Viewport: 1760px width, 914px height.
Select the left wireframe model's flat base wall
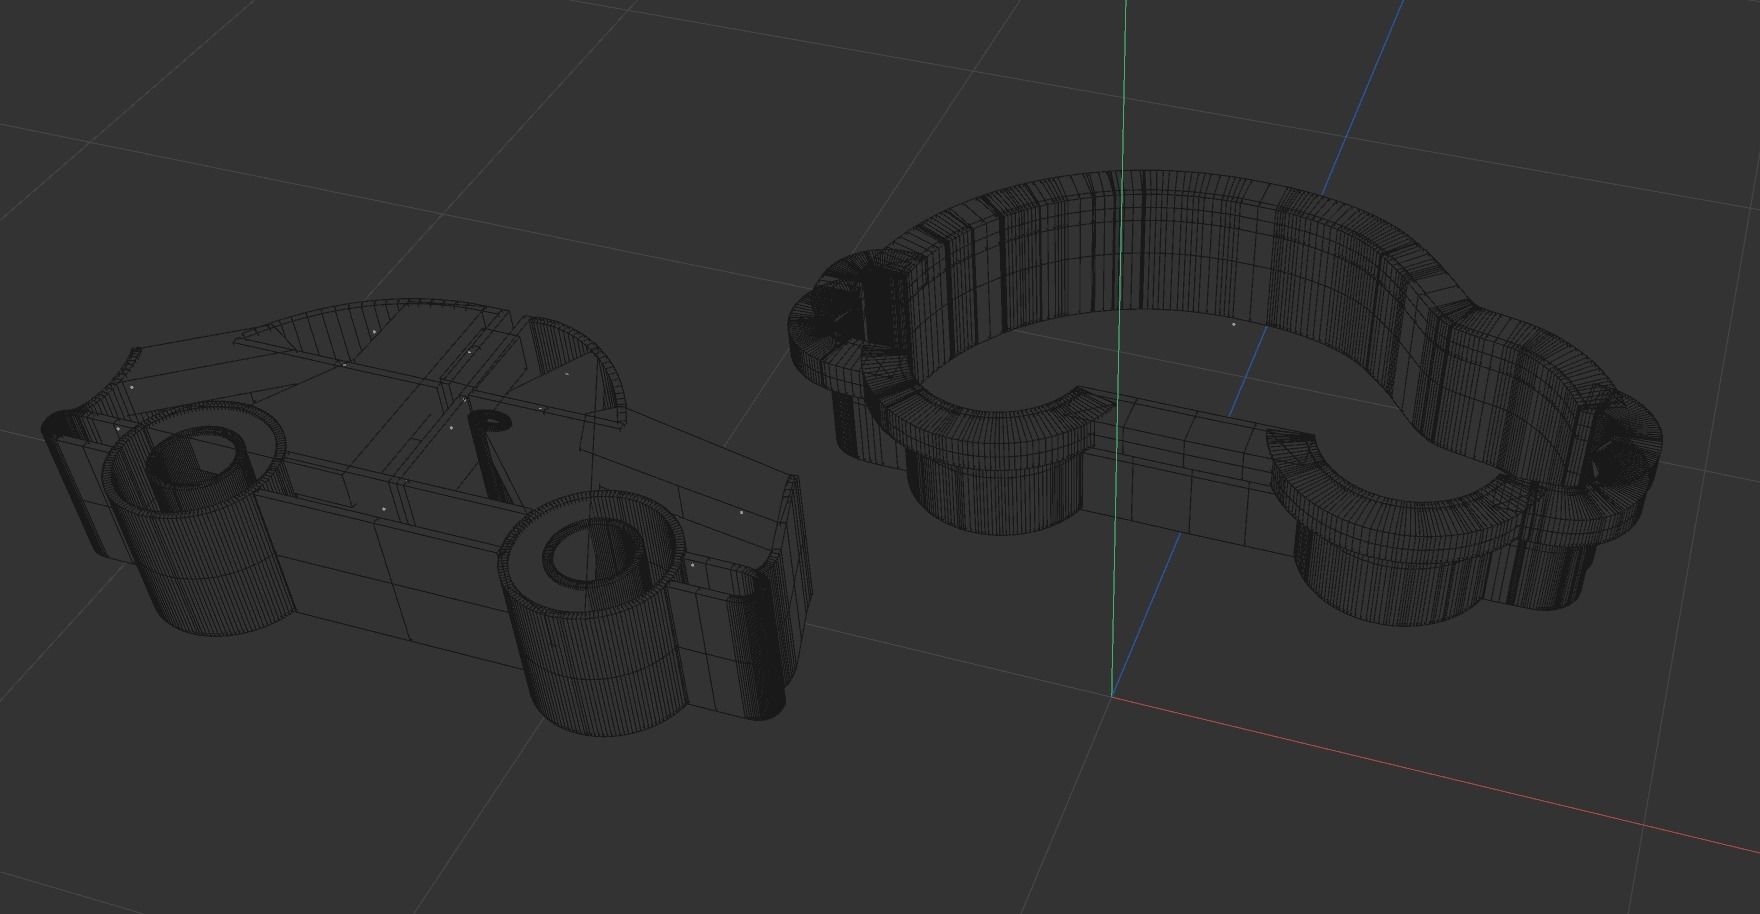(x=400, y=565)
